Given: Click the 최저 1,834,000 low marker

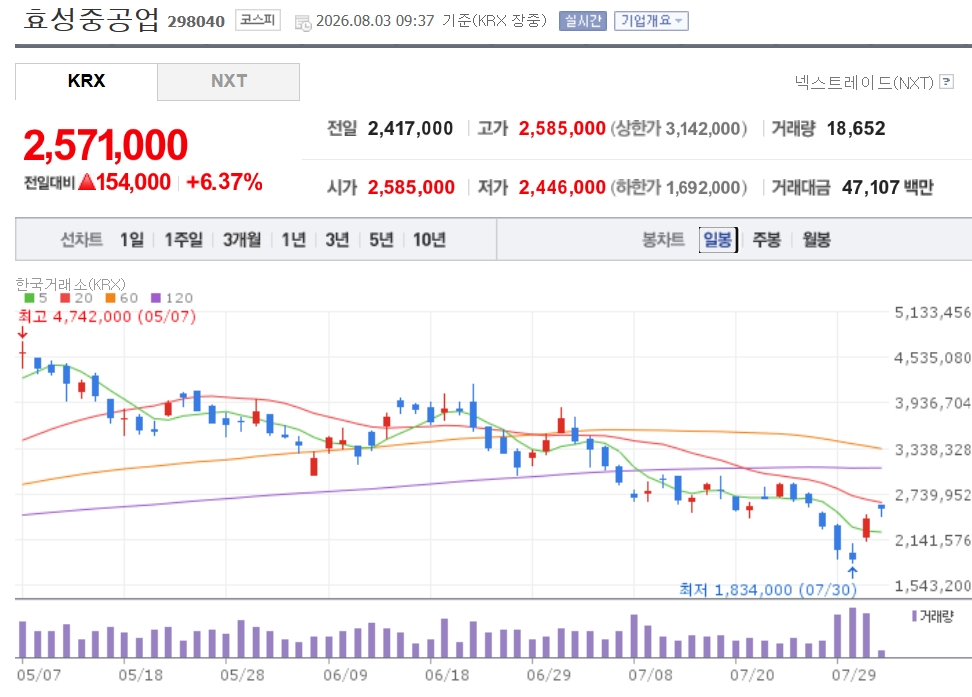Looking at the screenshot, I should [x=768, y=589].
